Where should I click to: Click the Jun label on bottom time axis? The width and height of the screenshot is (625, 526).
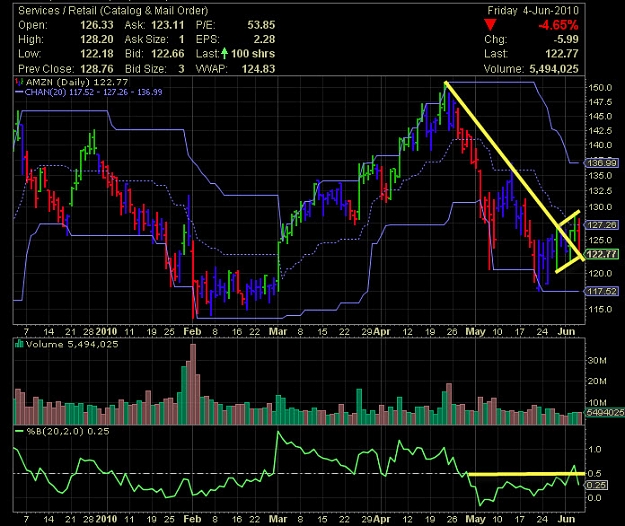click(x=566, y=519)
